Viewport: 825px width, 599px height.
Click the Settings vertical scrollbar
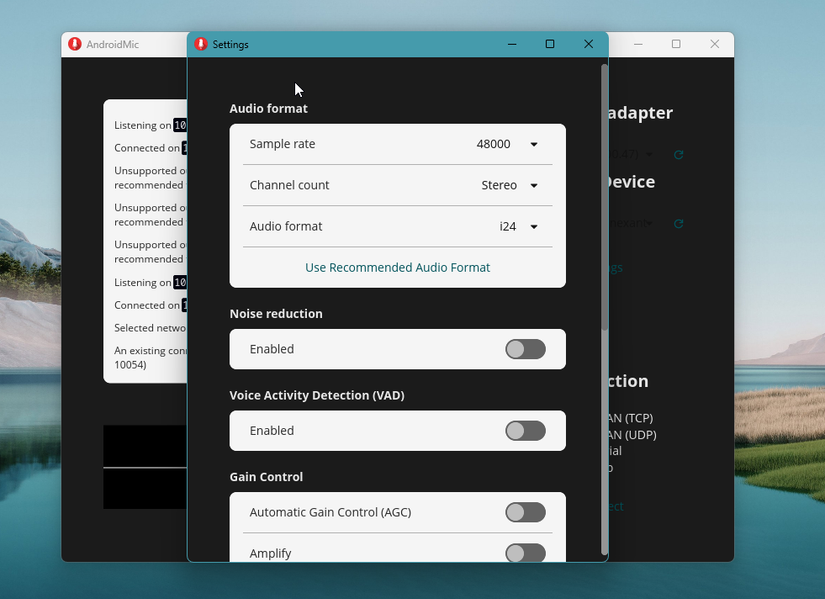pyautogui.click(x=604, y=200)
